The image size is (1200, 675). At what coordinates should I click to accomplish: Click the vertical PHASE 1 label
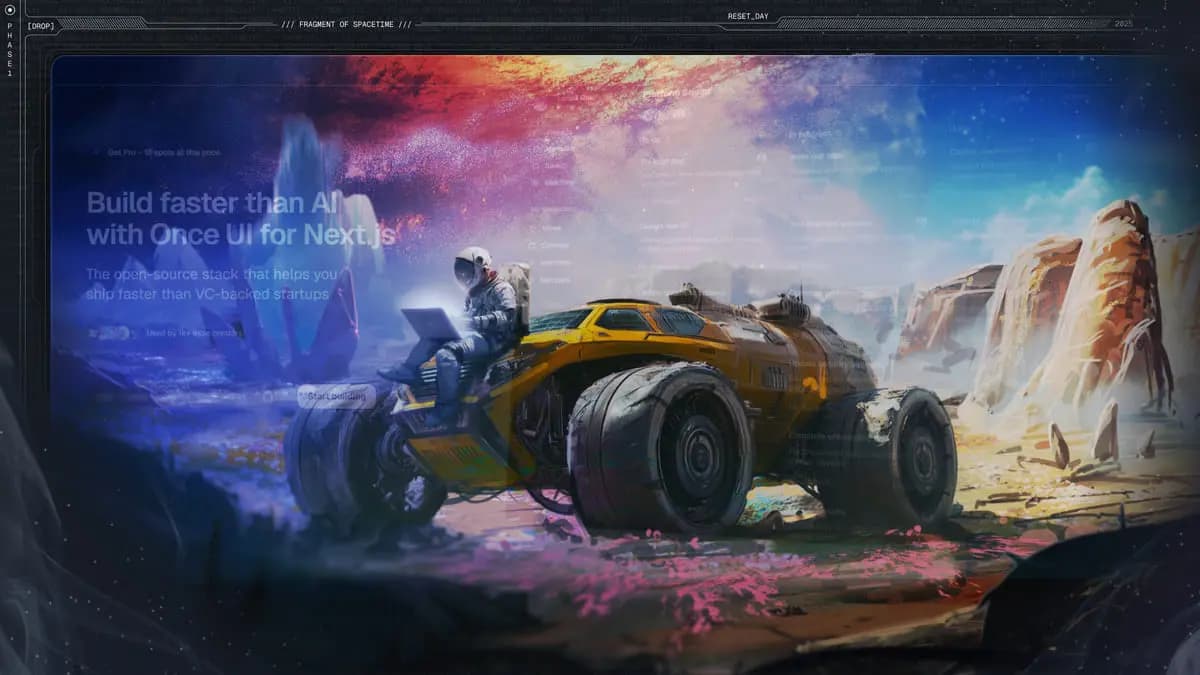click(10, 49)
